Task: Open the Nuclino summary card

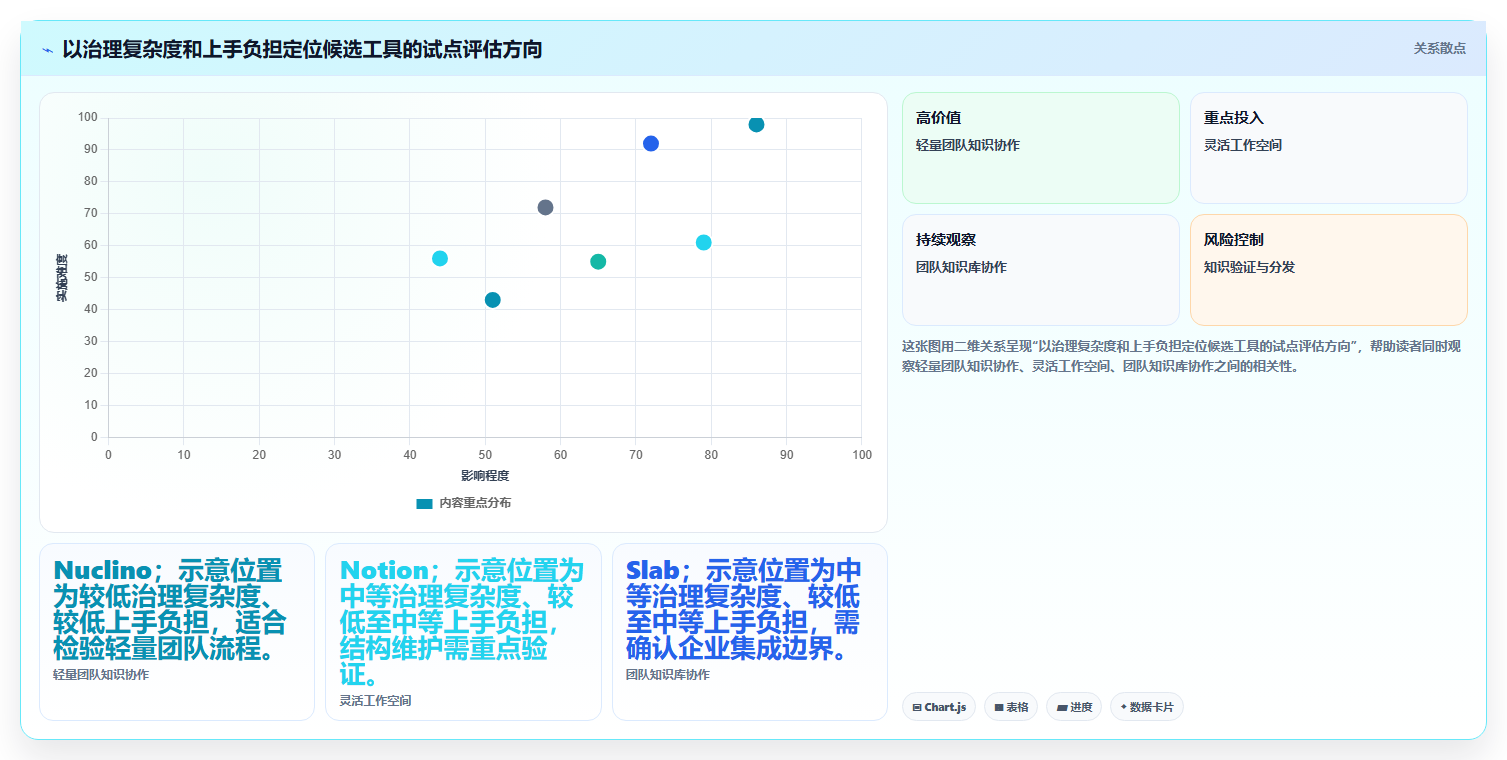Action: tap(177, 631)
